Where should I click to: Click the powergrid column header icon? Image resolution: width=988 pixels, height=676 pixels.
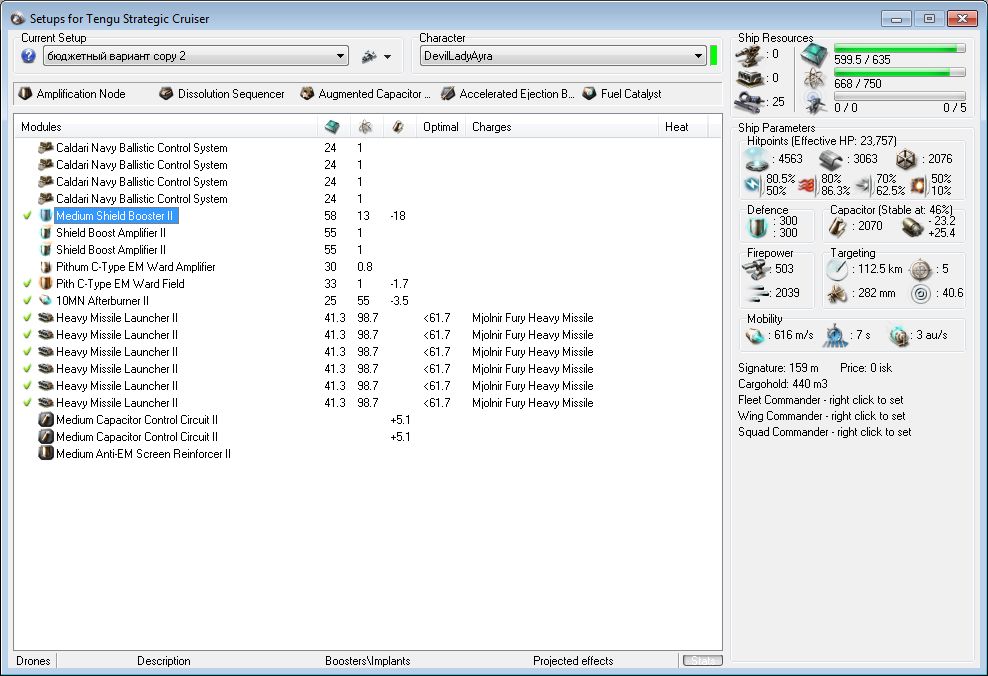click(x=365, y=127)
